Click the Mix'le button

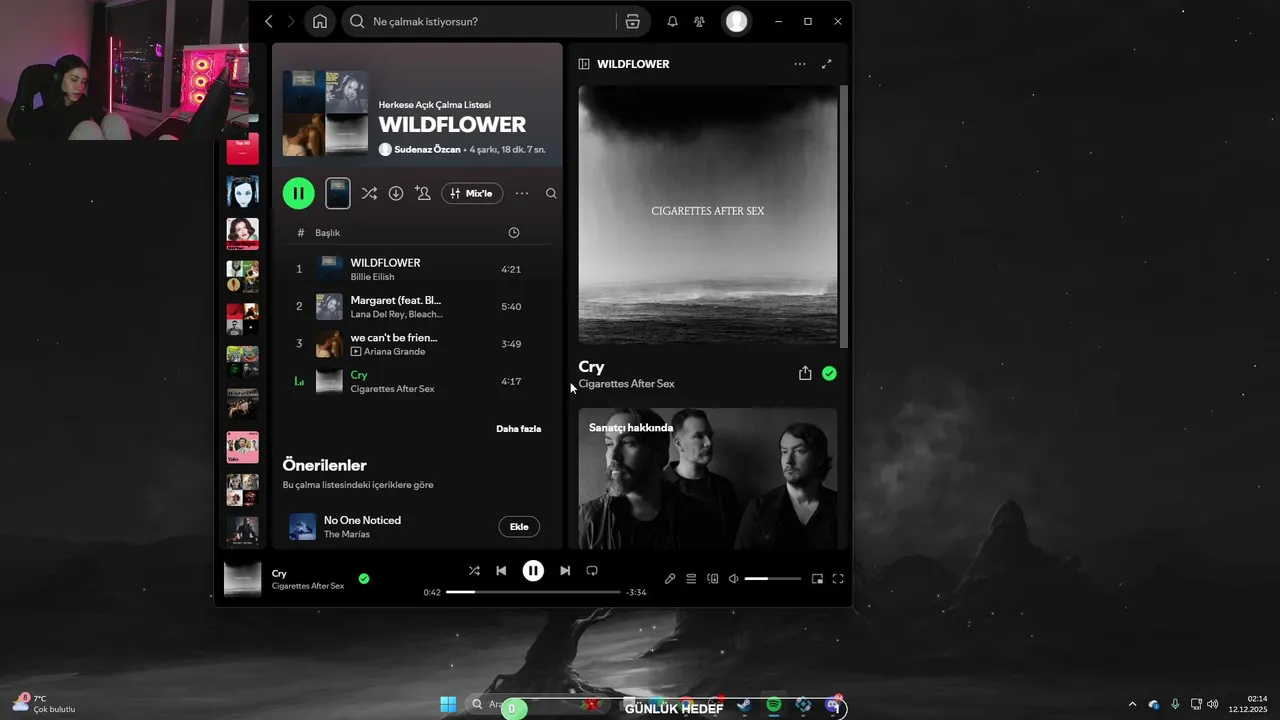pos(472,193)
